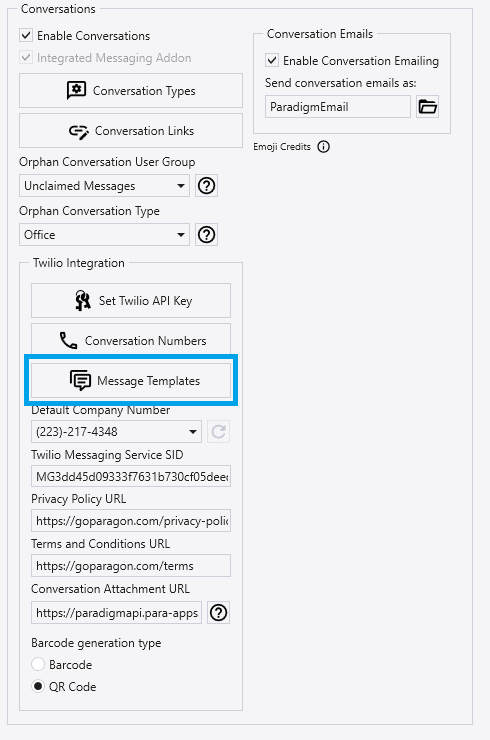
Task: Open Message Templates
Action: click(131, 380)
